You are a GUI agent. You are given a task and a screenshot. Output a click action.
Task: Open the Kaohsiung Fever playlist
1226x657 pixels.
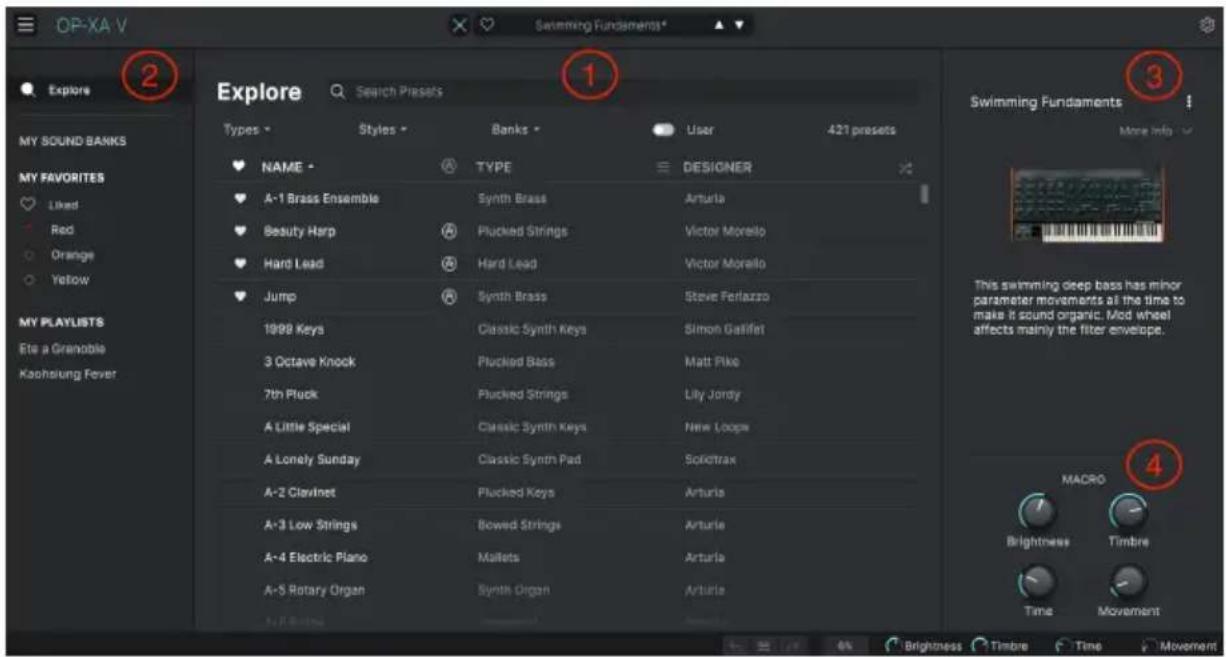(68, 374)
